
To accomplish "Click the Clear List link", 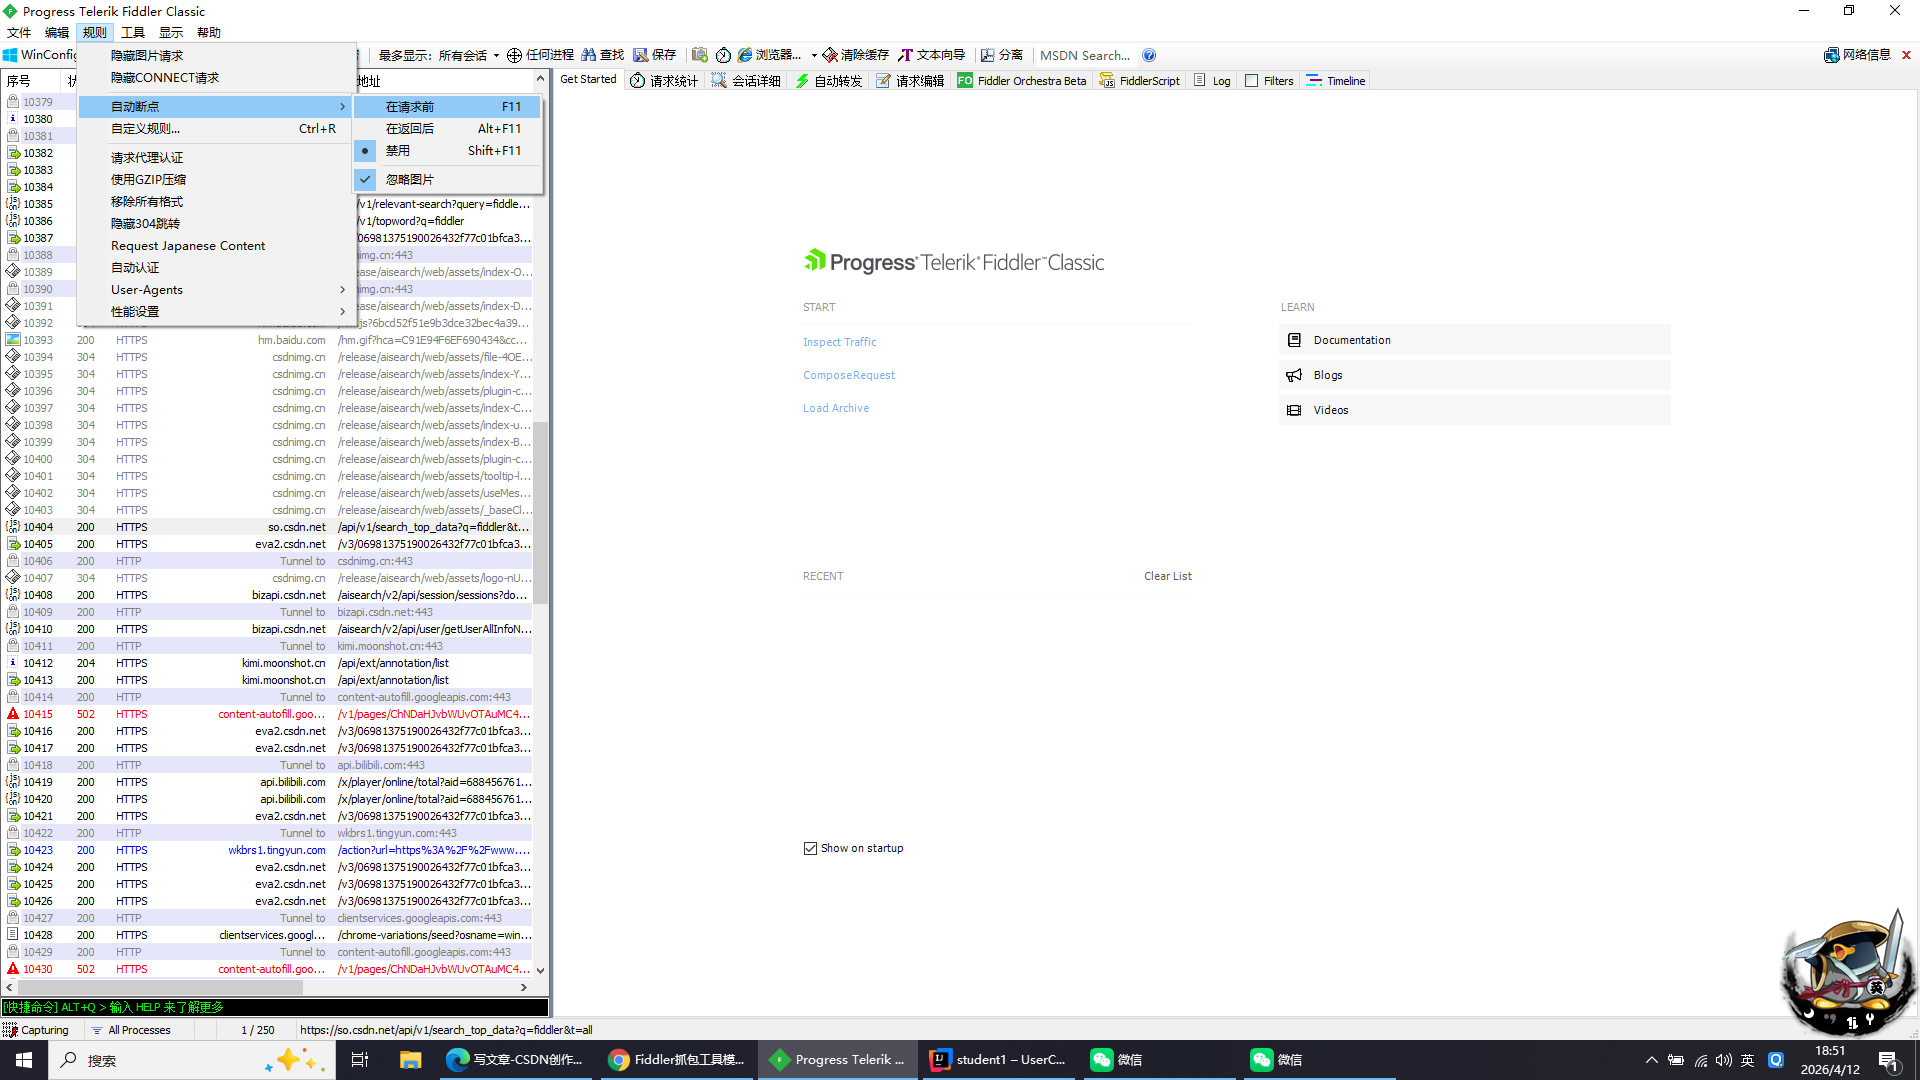I will [1167, 576].
